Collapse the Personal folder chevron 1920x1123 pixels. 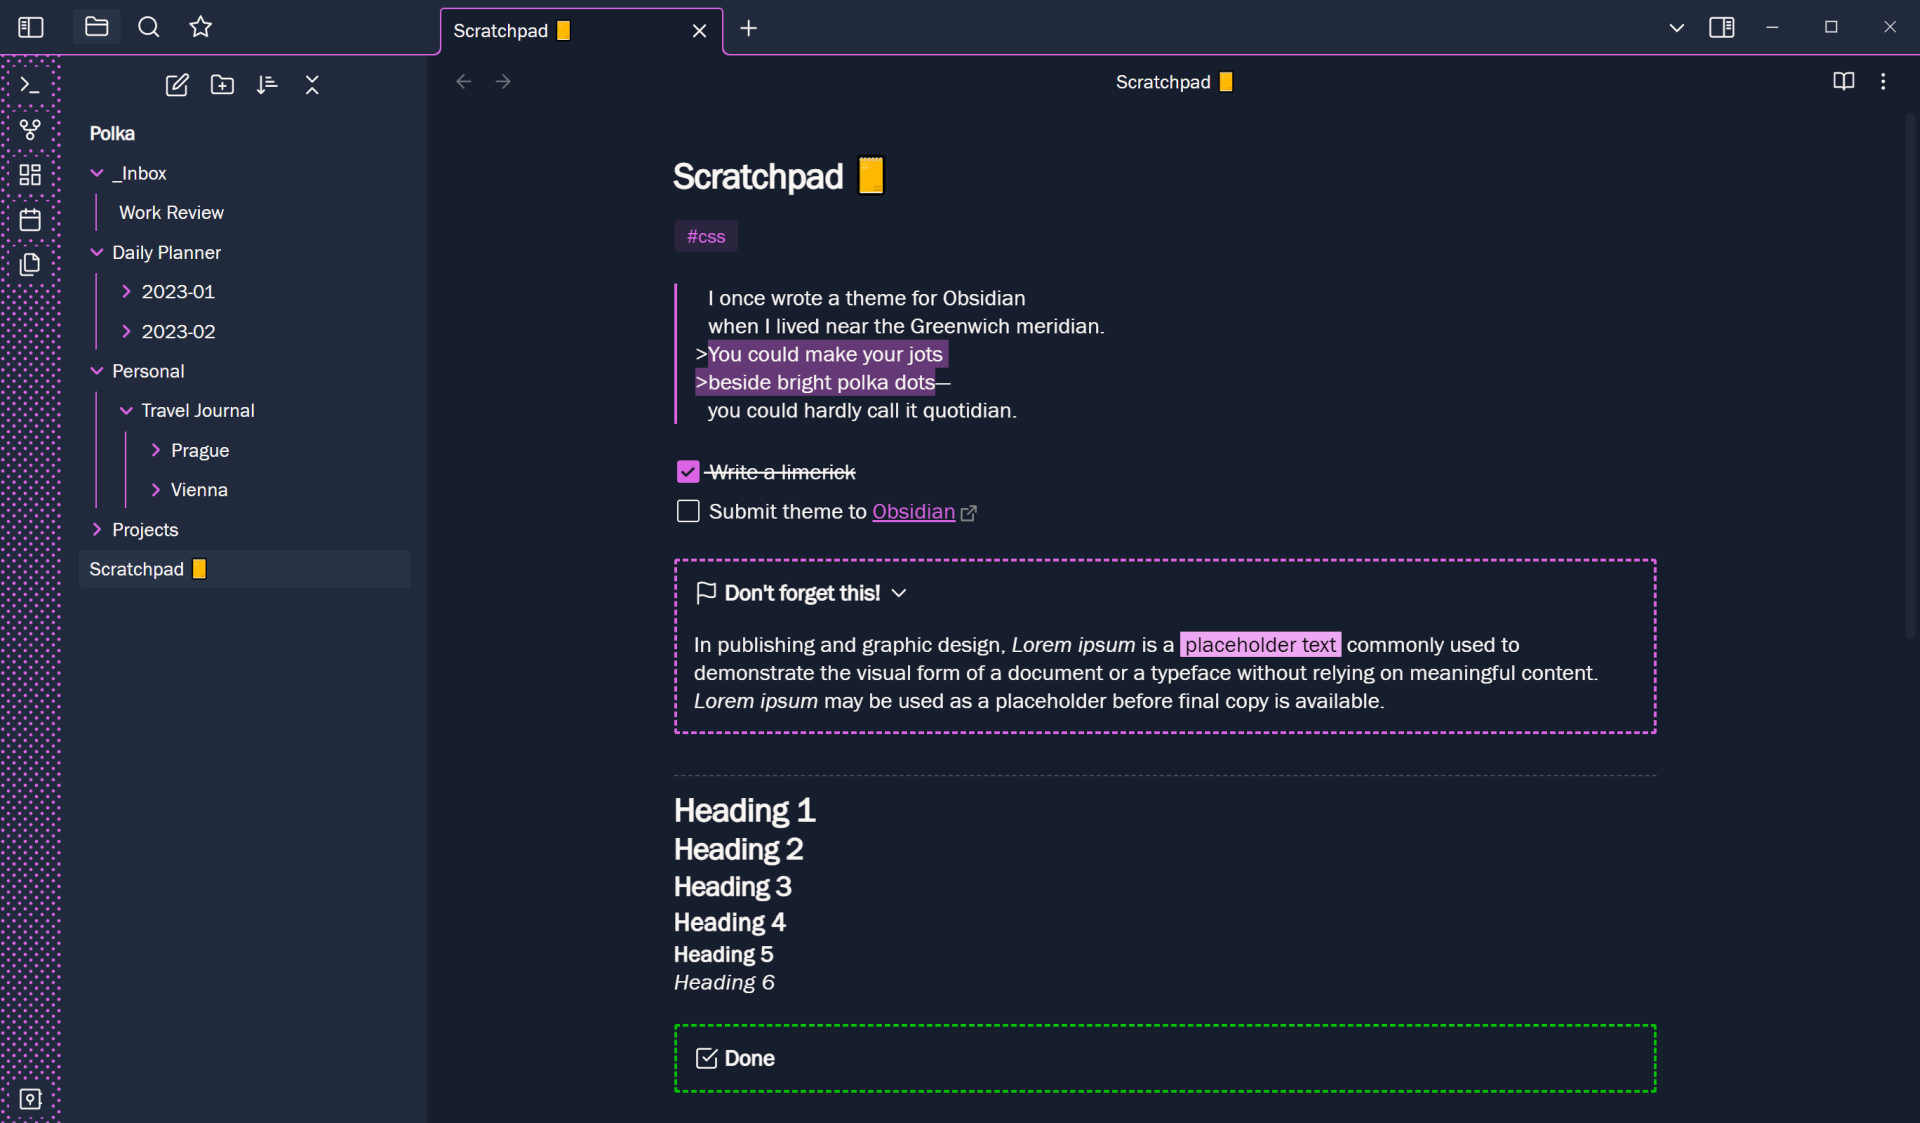coord(97,371)
